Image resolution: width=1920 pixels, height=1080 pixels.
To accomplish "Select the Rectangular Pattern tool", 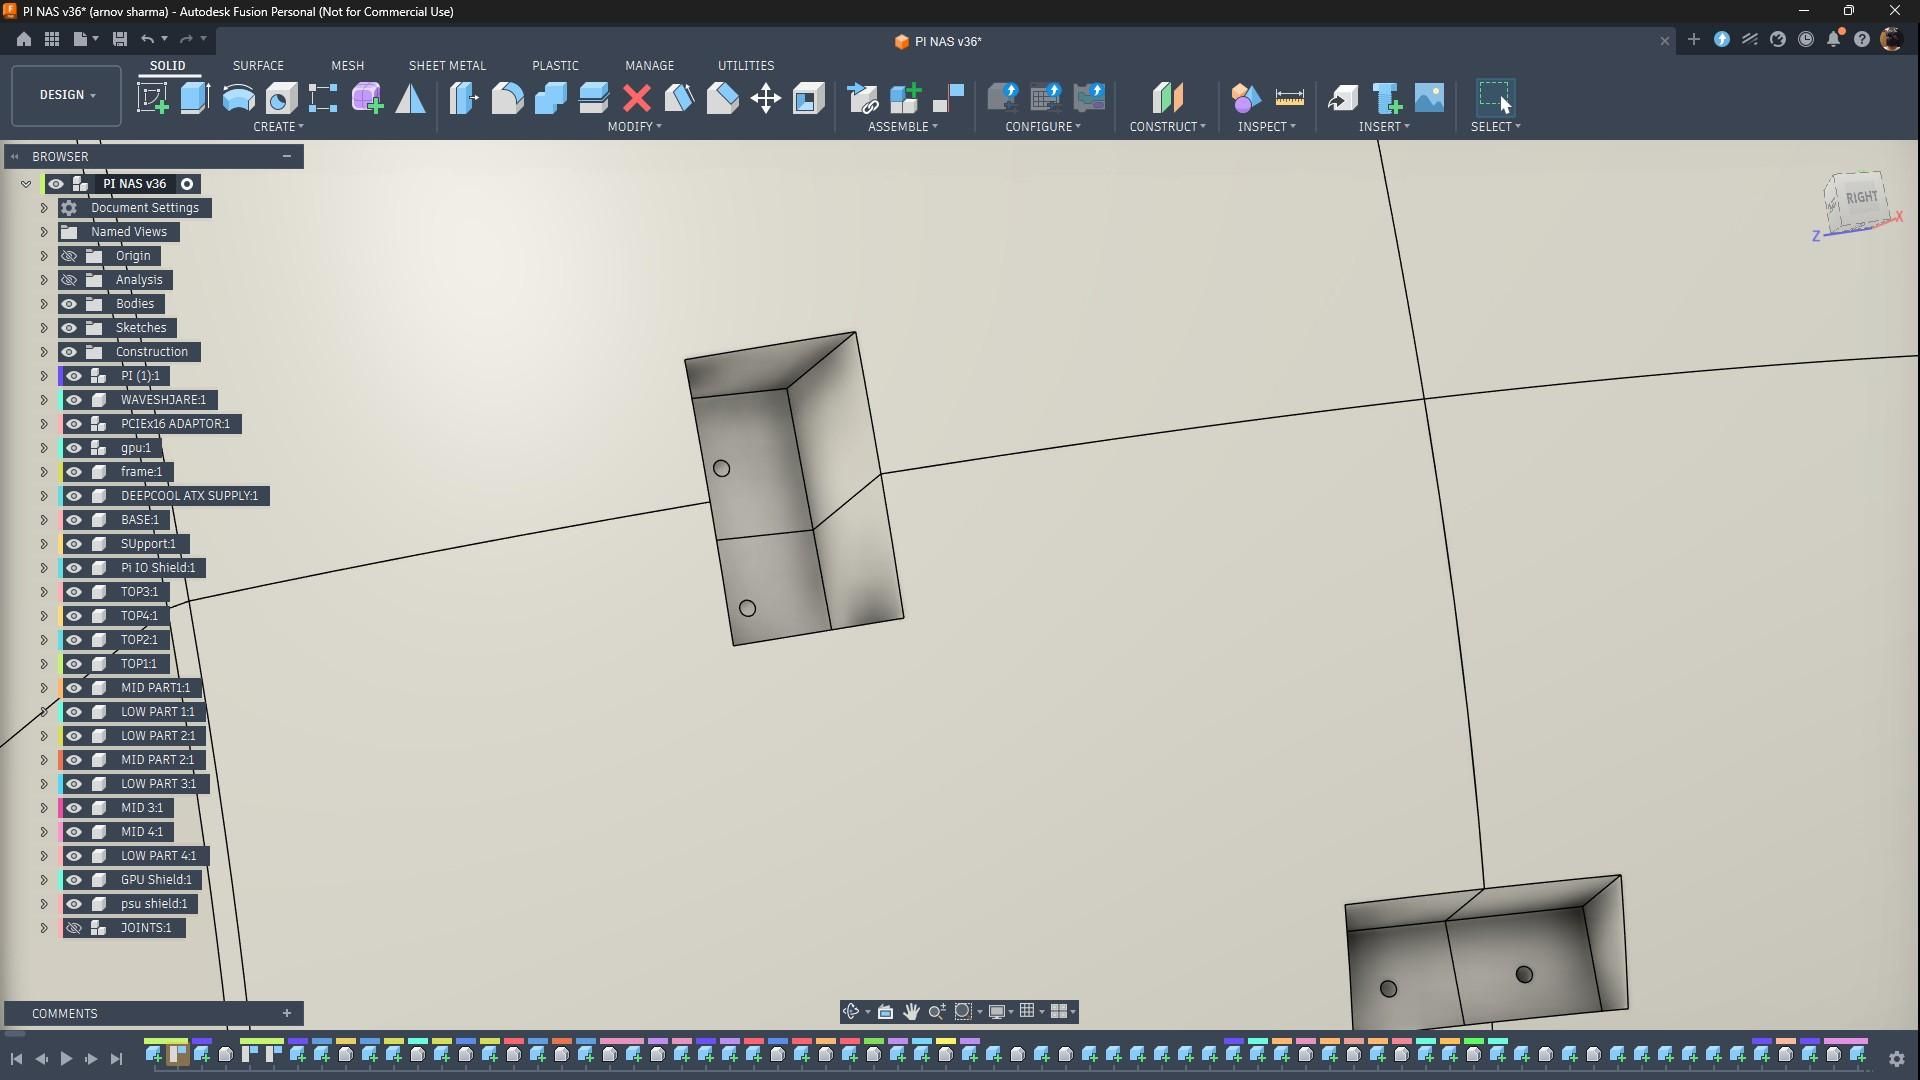I will pyautogui.click(x=324, y=98).
